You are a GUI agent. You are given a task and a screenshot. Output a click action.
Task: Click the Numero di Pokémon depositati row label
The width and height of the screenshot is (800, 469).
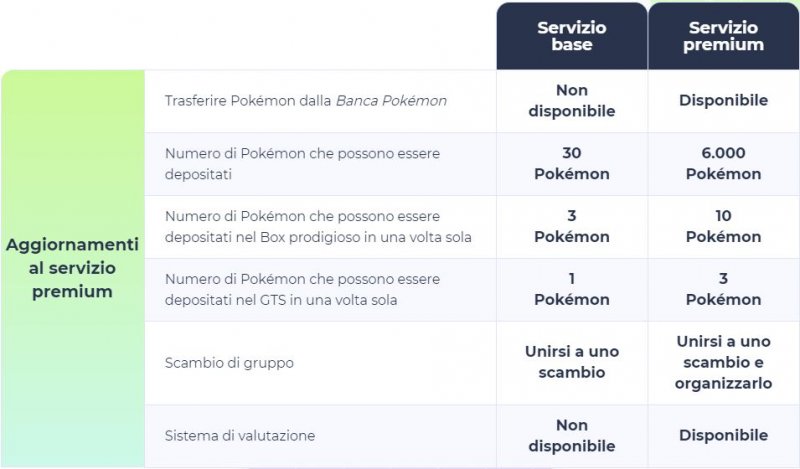click(302, 164)
